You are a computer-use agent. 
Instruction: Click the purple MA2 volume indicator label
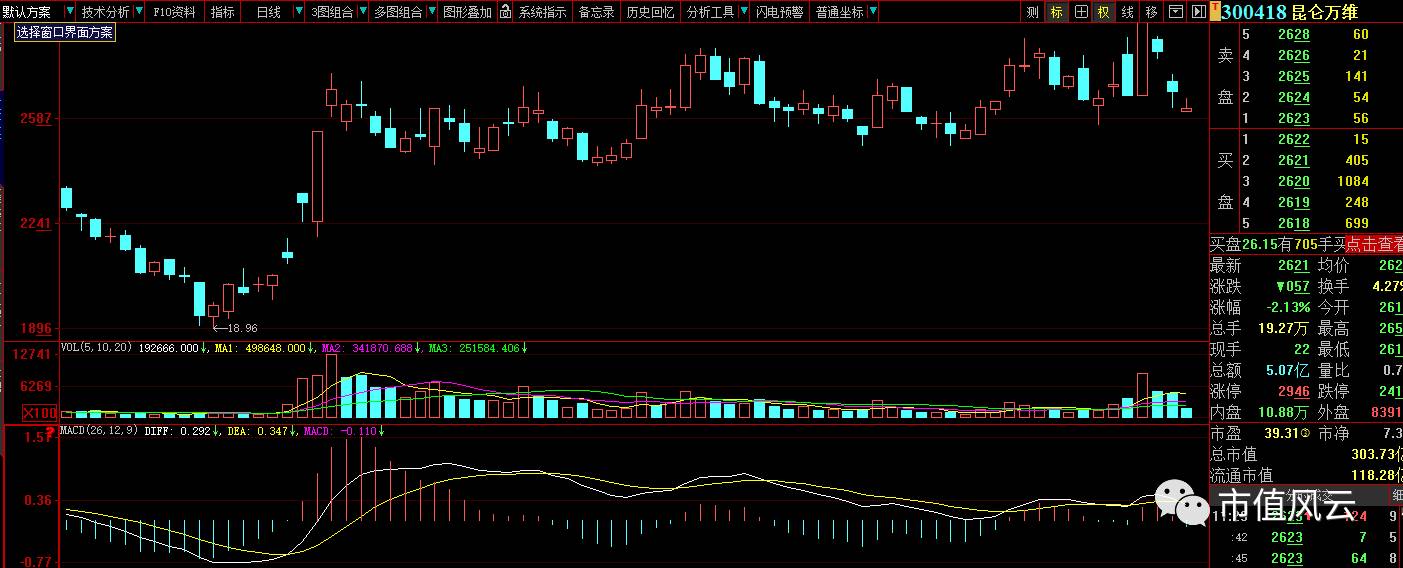[367, 348]
